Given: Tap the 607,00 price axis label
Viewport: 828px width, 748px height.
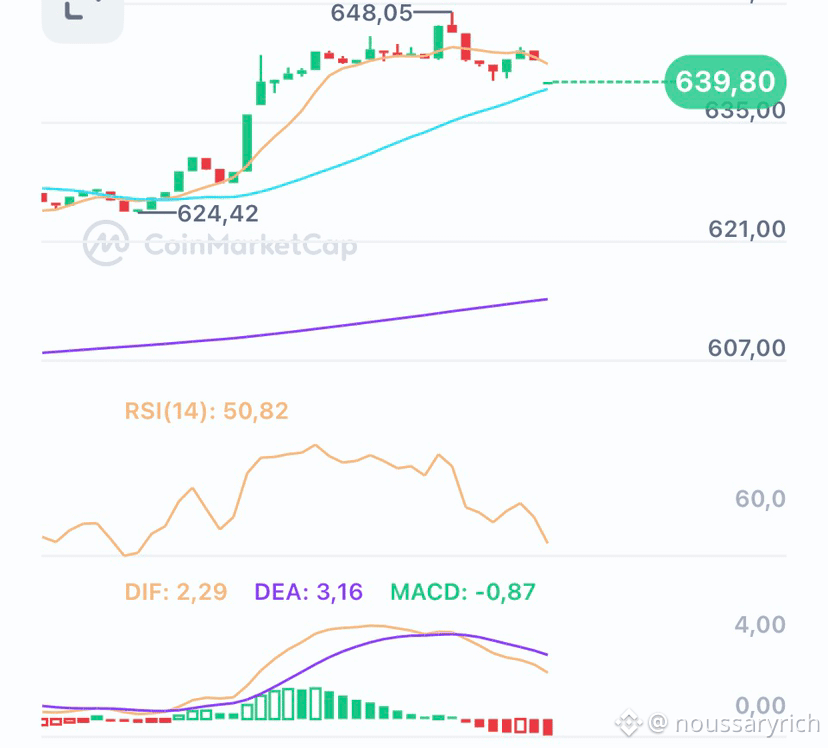Looking at the screenshot, I should (x=747, y=348).
